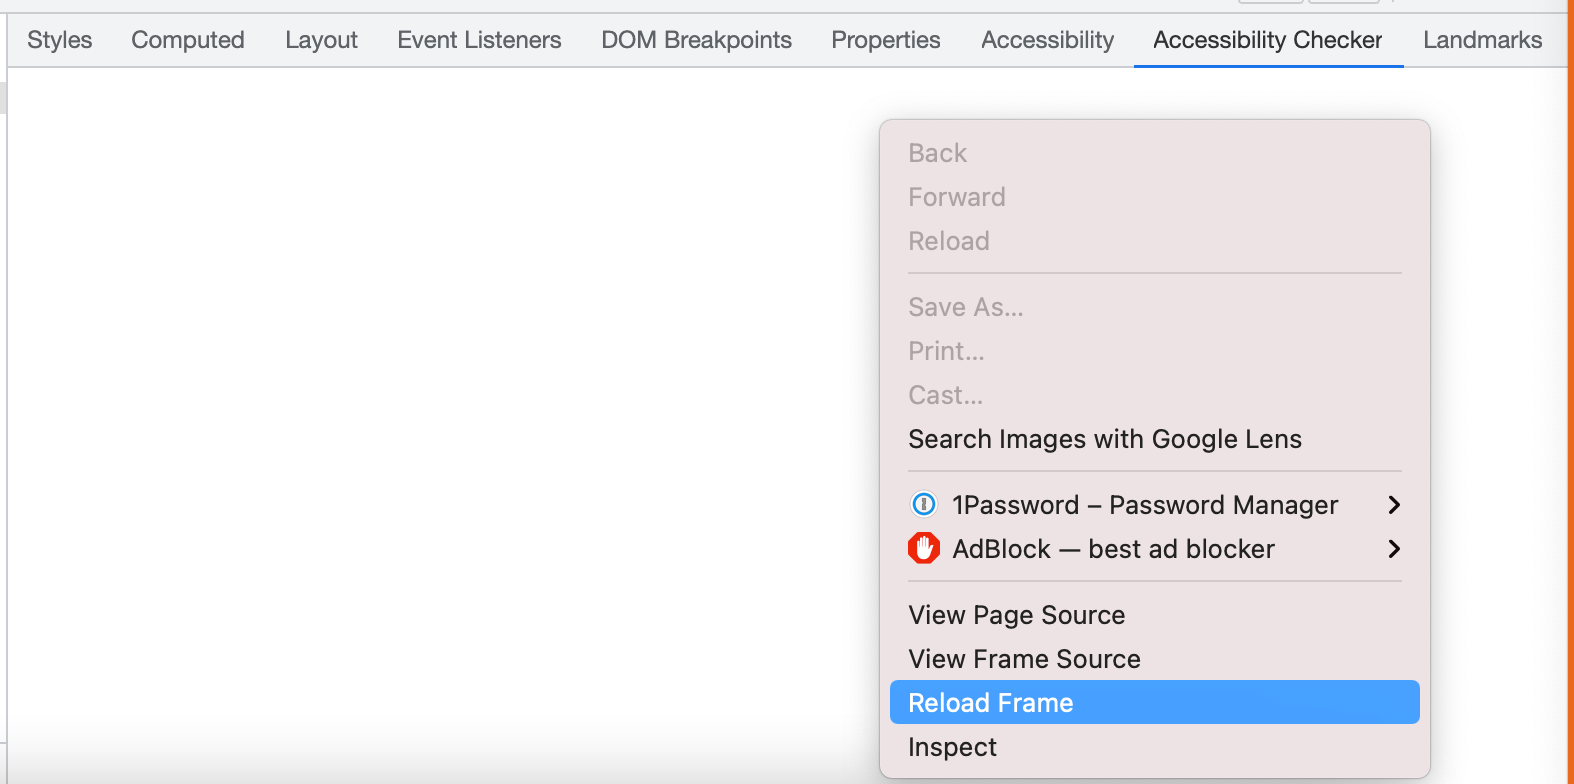Viewport: 1574px width, 784px height.
Task: Click the 1Password extension icon
Action: click(923, 504)
